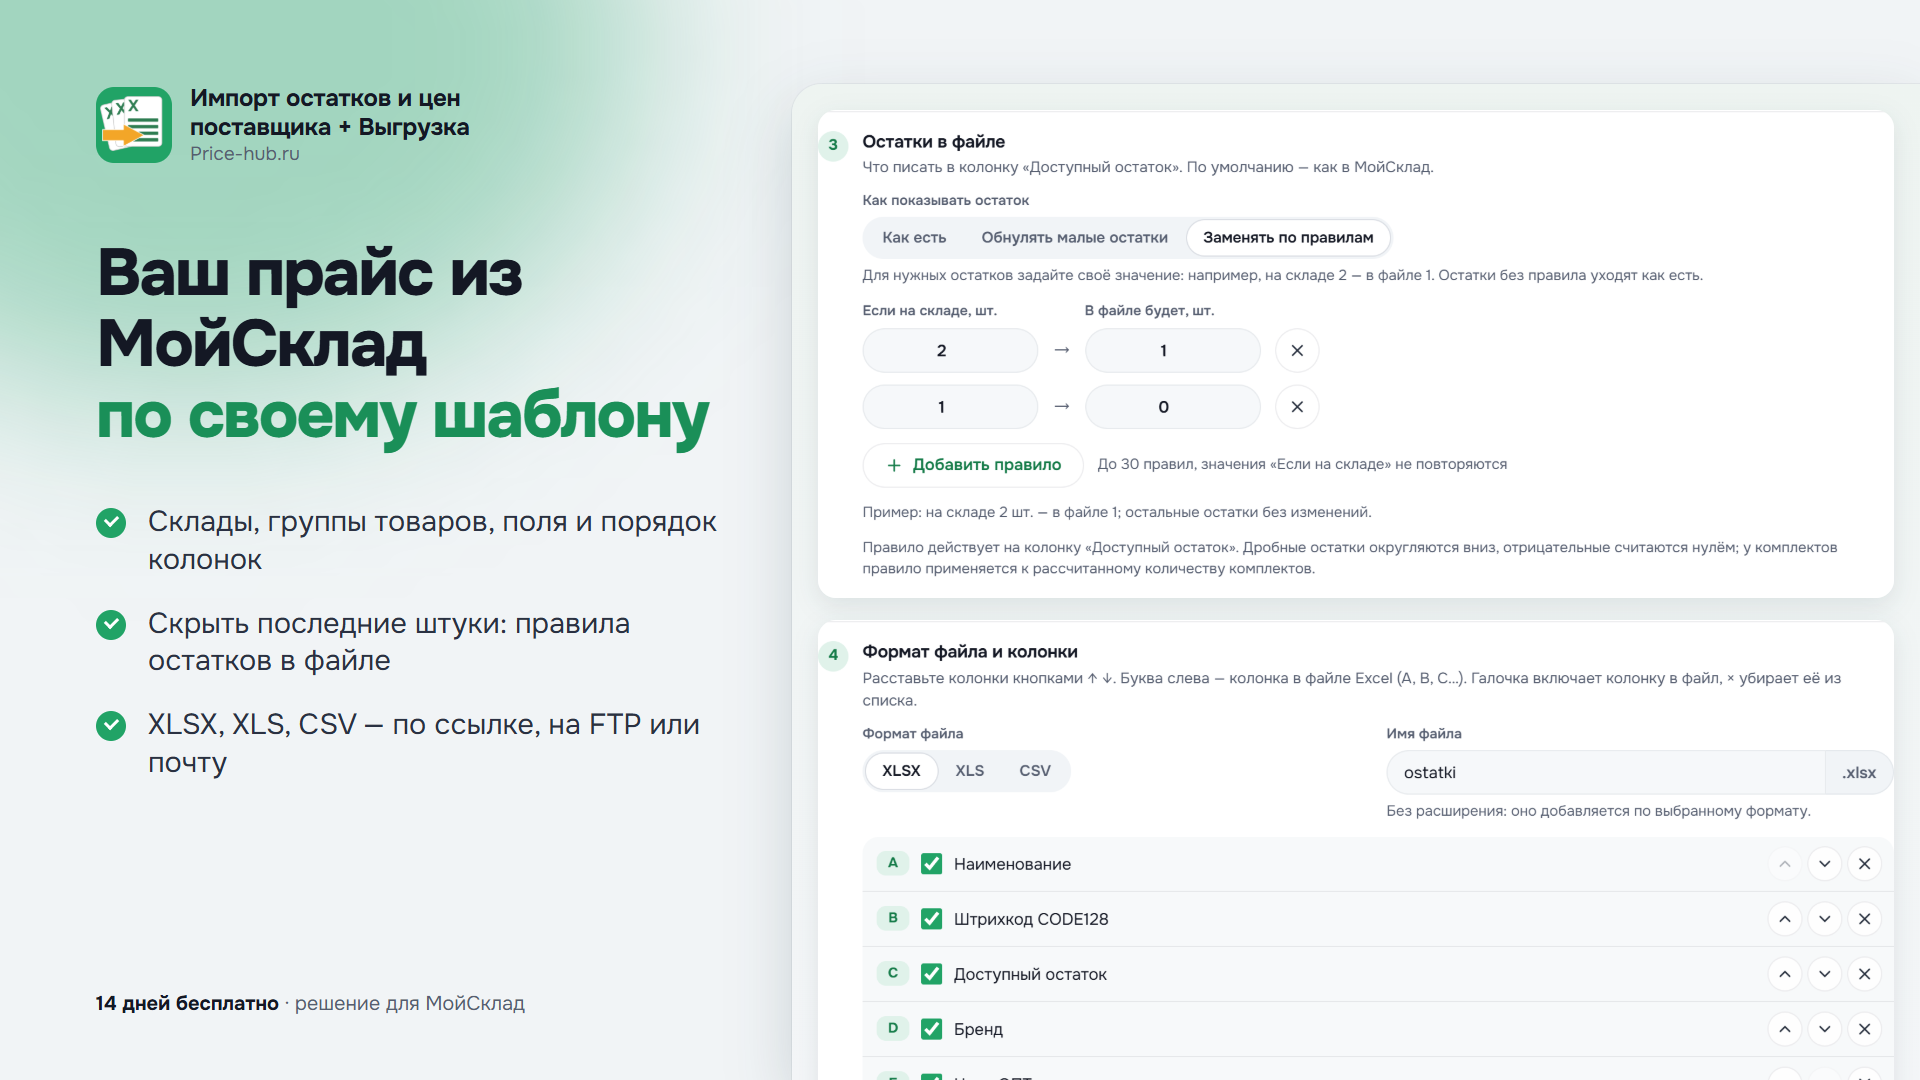Remove the stock rule 1 → 0
Image resolution: width=1920 pixels, height=1080 pixels.
tap(1297, 407)
